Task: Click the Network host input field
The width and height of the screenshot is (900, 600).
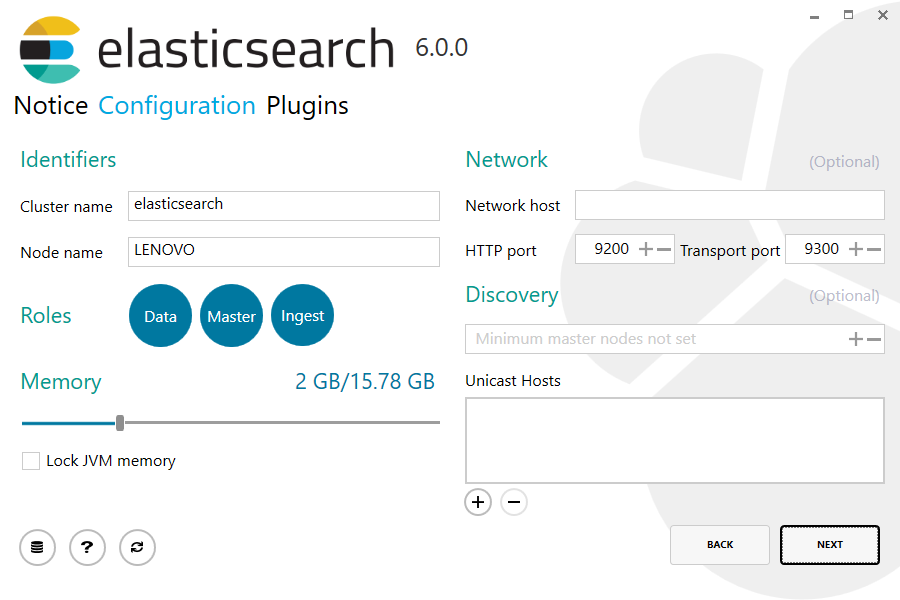Action: tap(729, 205)
